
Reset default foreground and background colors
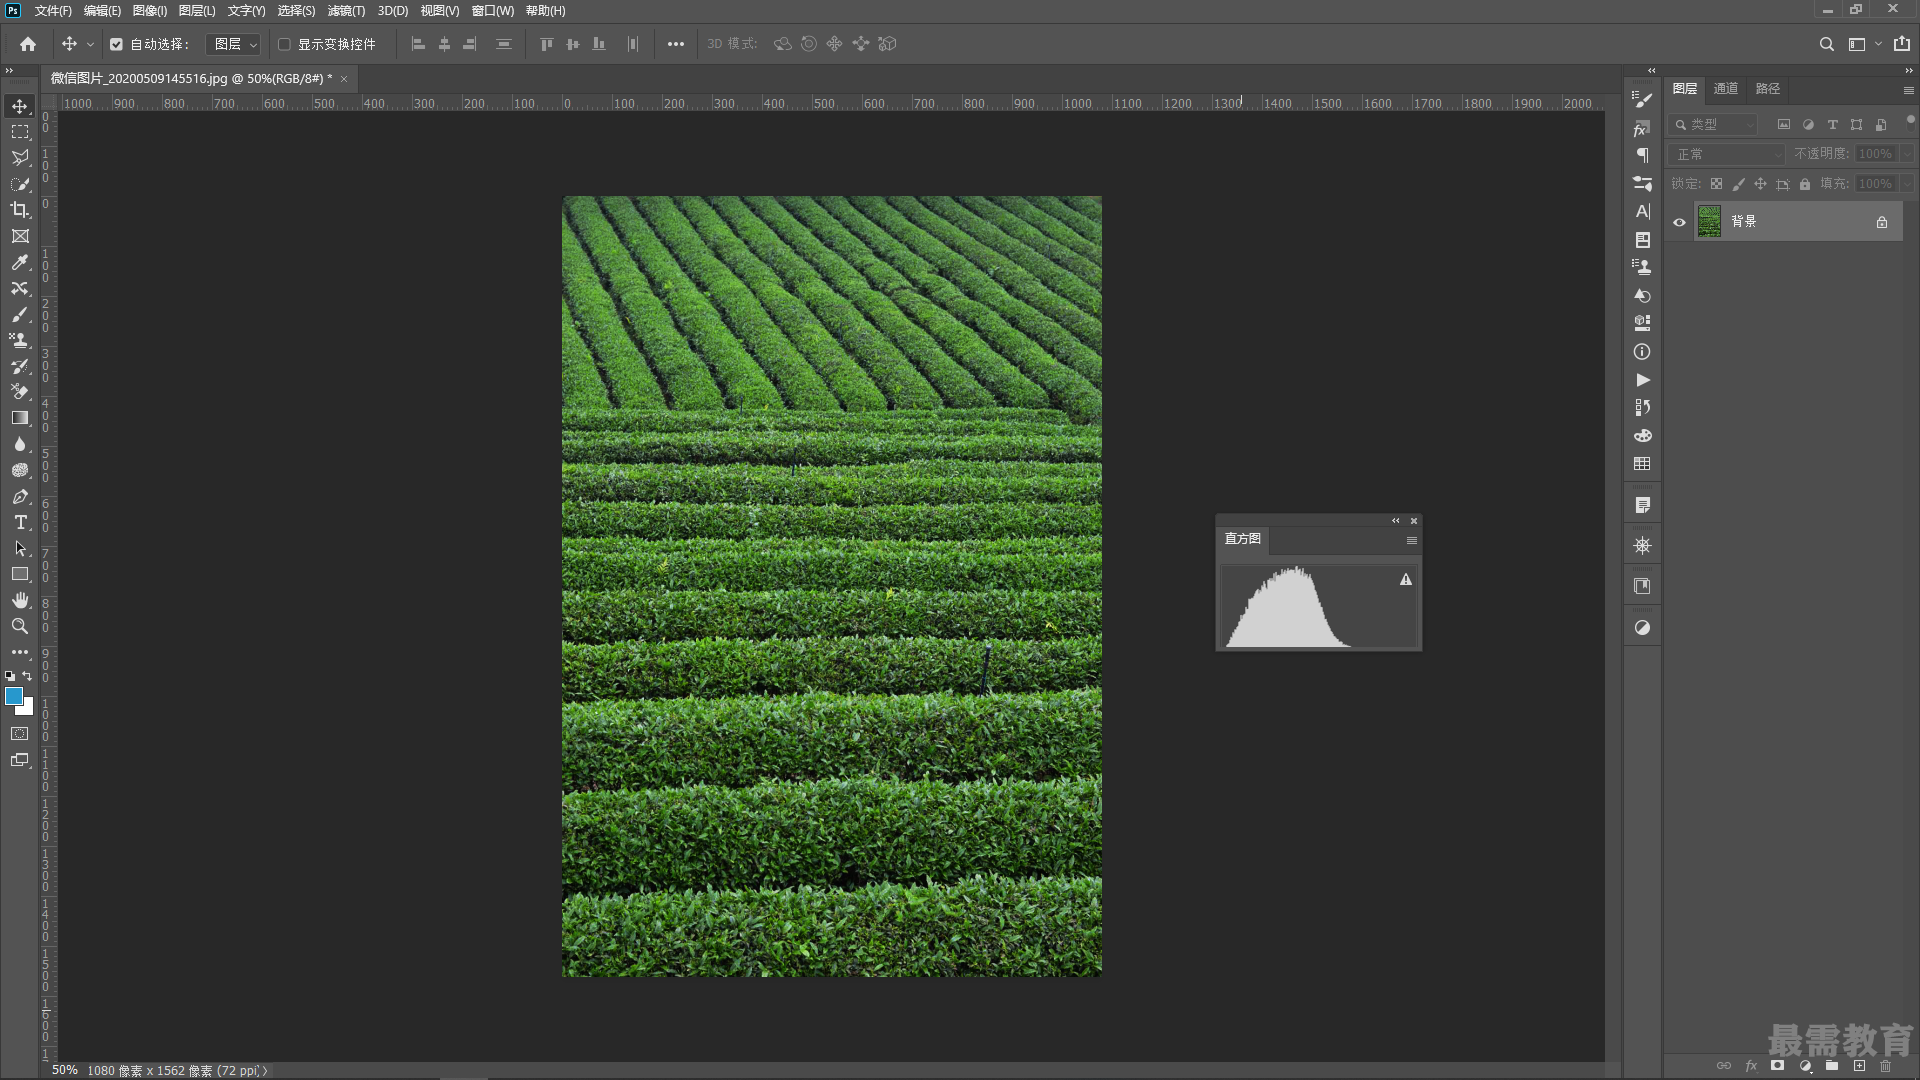tap(10, 676)
